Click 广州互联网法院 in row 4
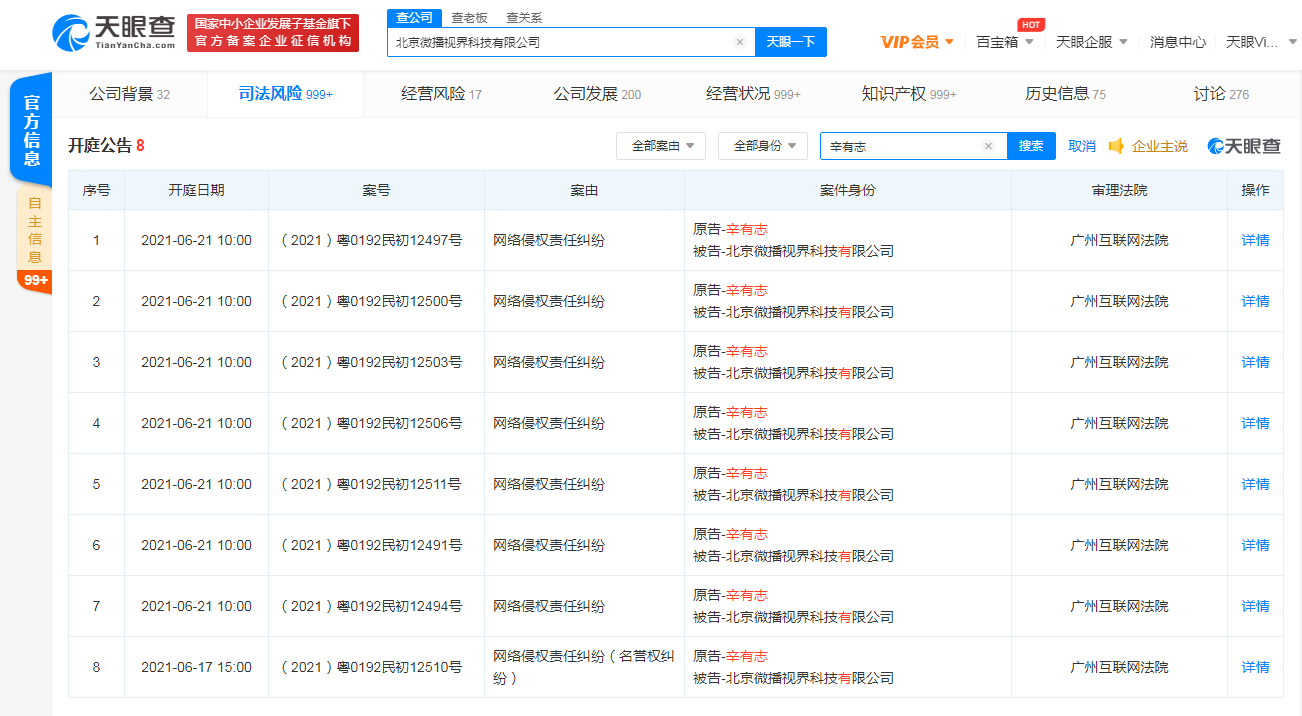 coord(1119,423)
